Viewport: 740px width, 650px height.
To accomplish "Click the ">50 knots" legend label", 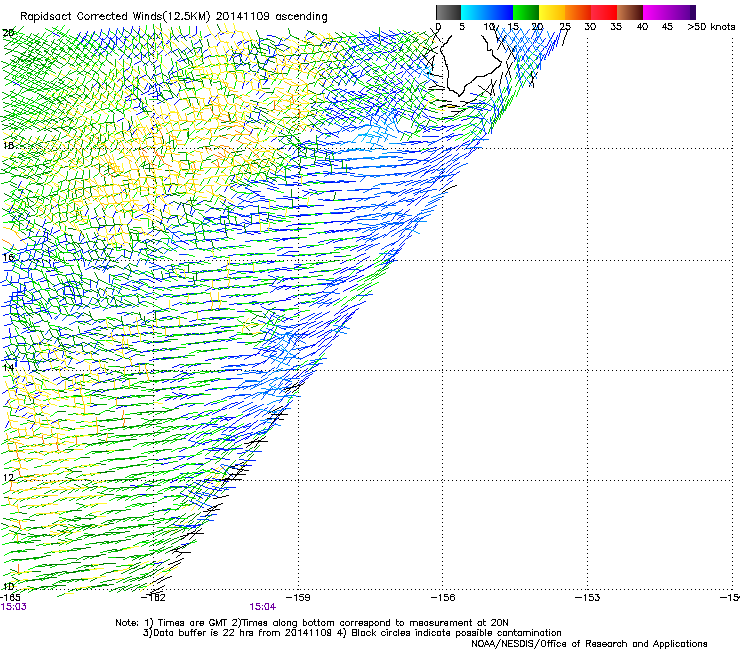I will pos(711,27).
